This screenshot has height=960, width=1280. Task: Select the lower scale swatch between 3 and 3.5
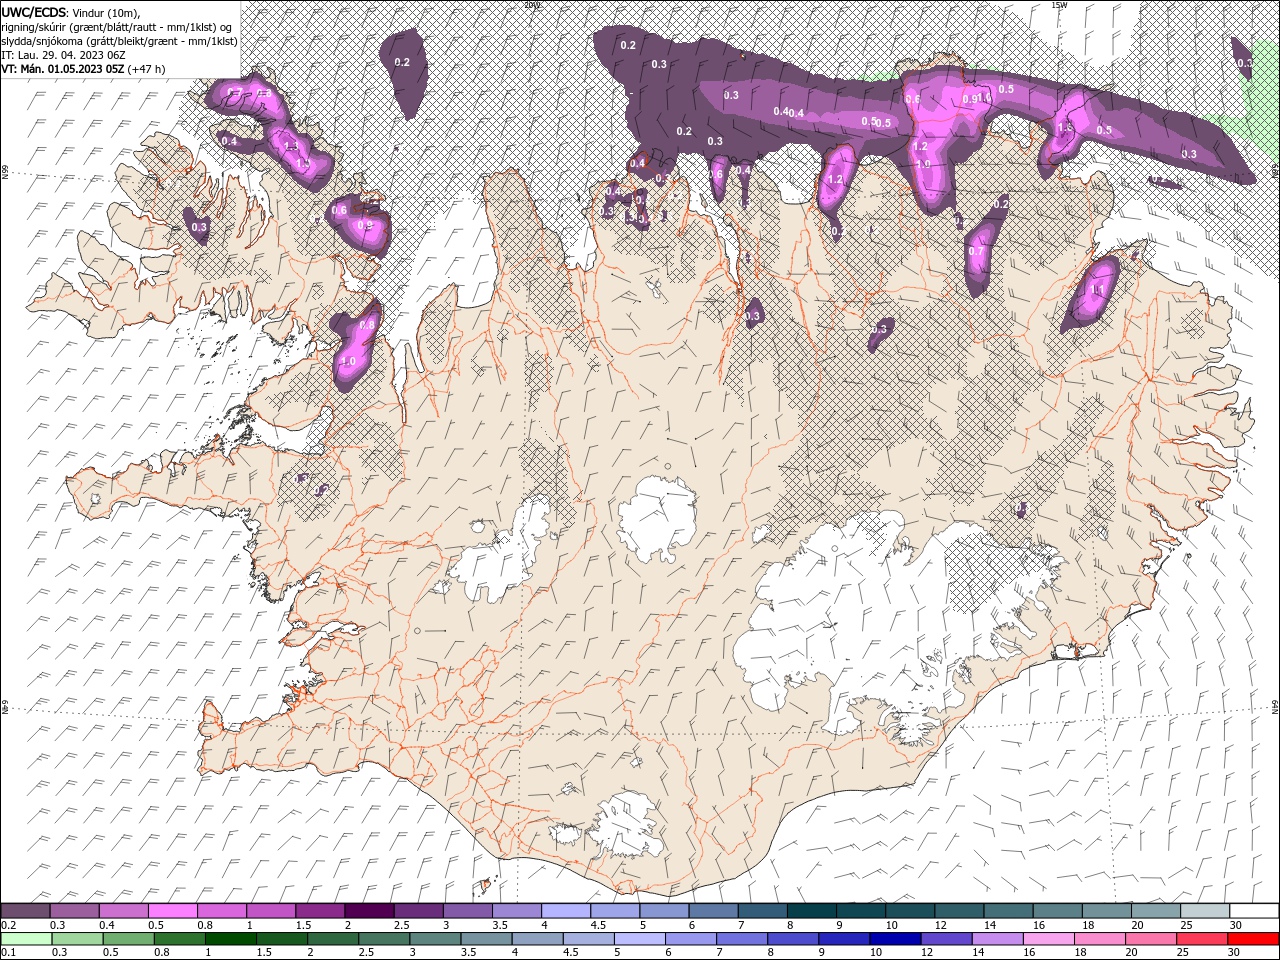434,938
